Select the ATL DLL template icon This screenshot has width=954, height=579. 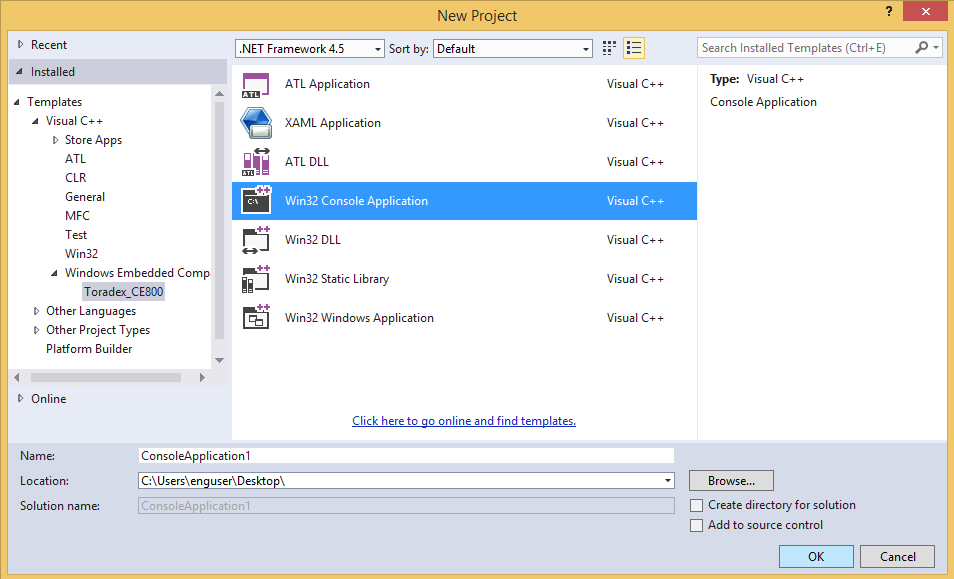[x=256, y=161]
